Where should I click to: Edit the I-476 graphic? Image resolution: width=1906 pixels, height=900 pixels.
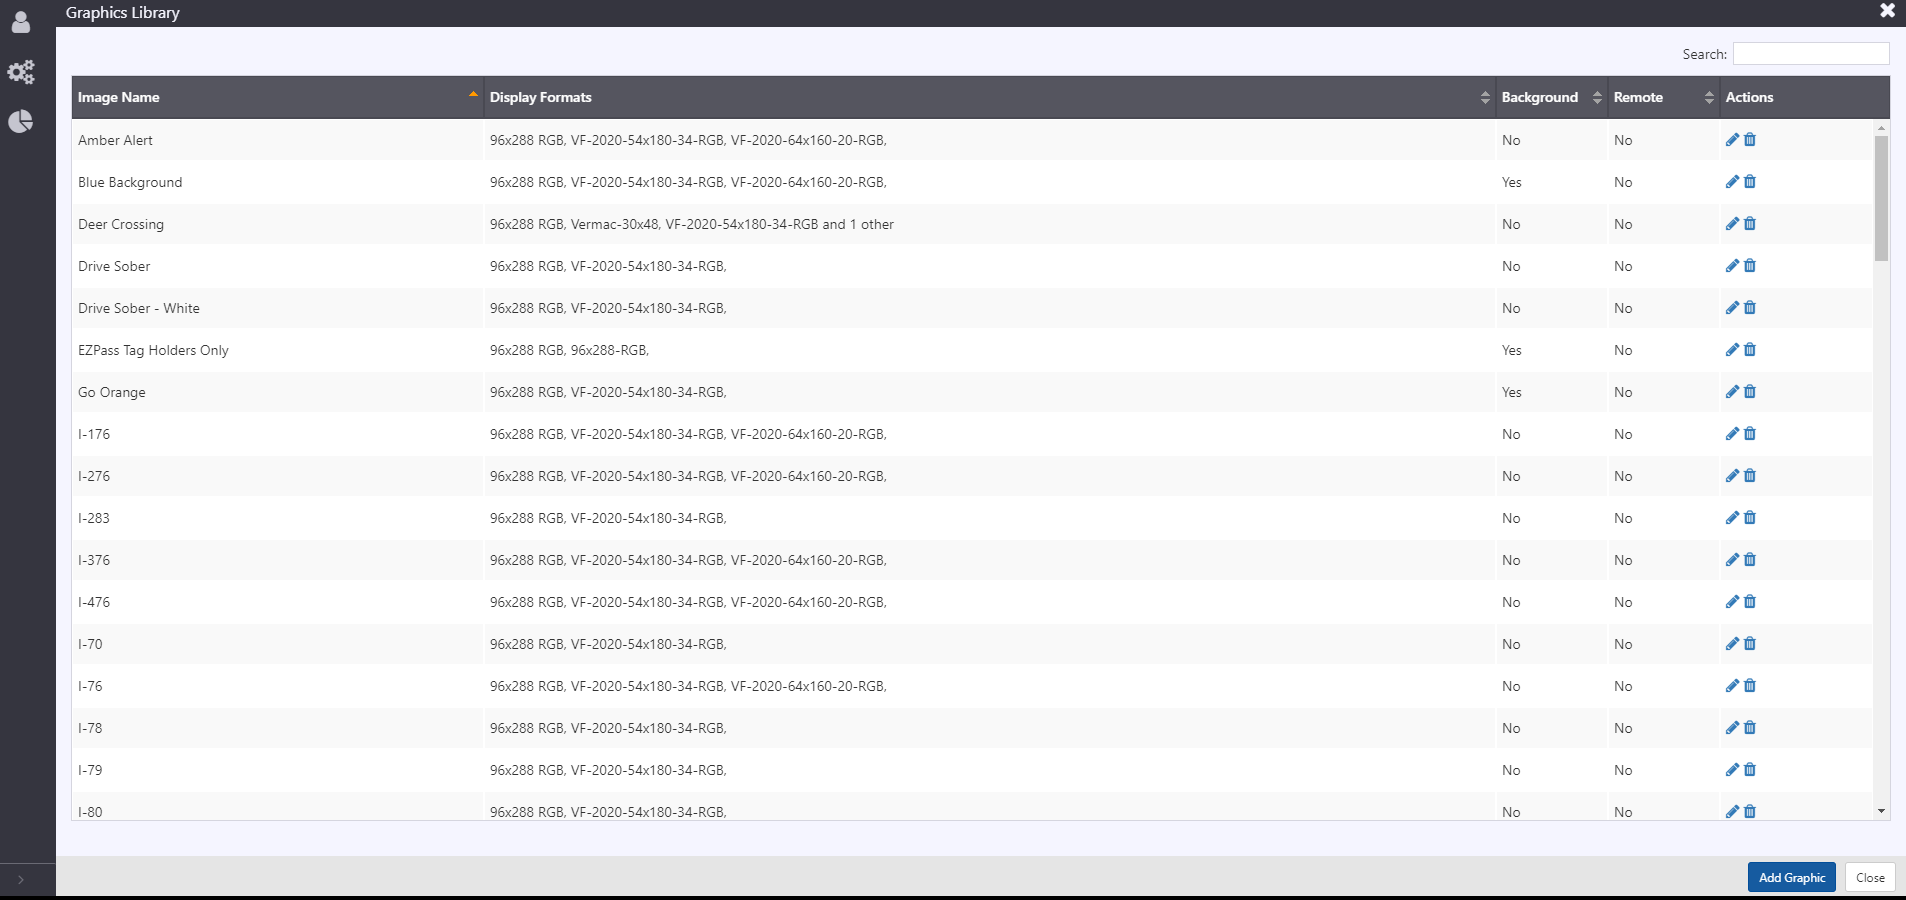(x=1732, y=602)
